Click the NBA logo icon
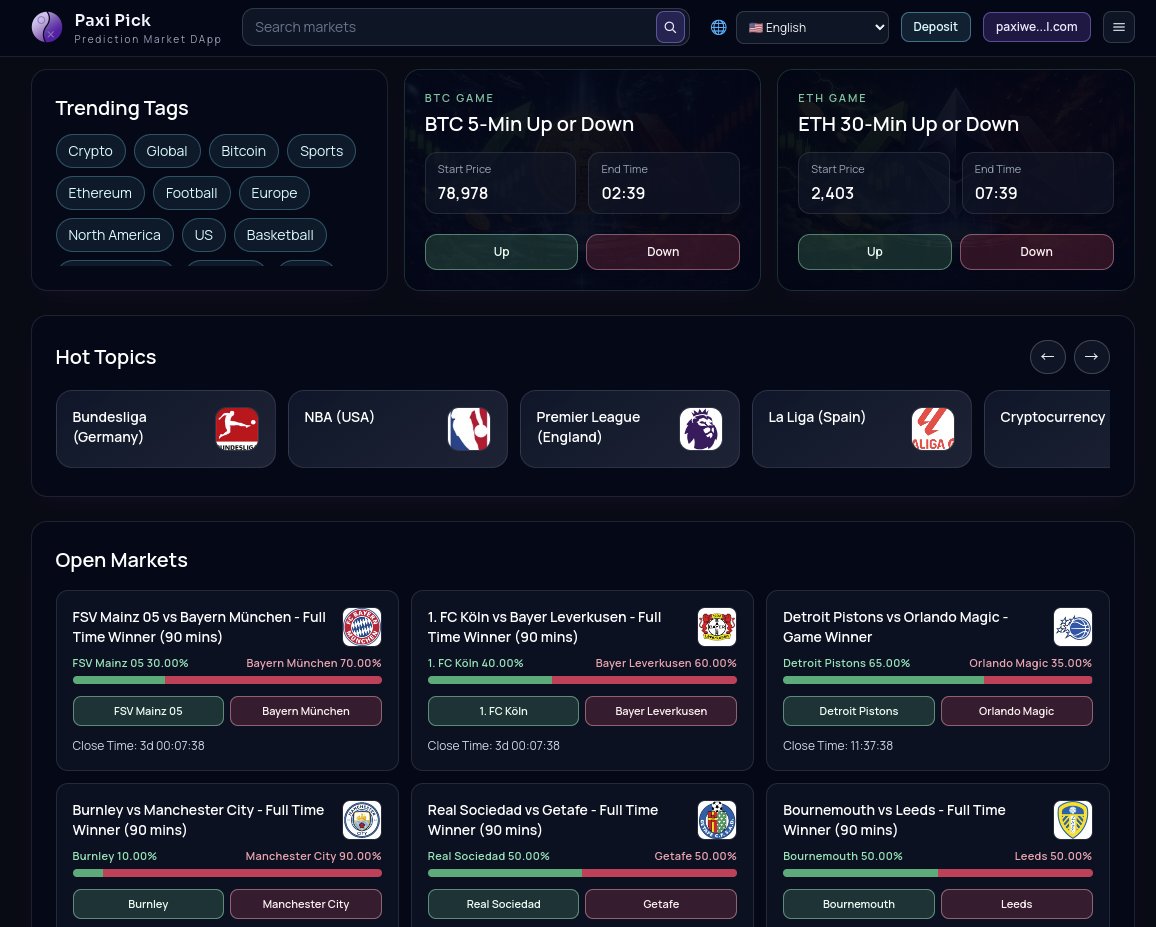The height and width of the screenshot is (927, 1156). tap(469, 428)
